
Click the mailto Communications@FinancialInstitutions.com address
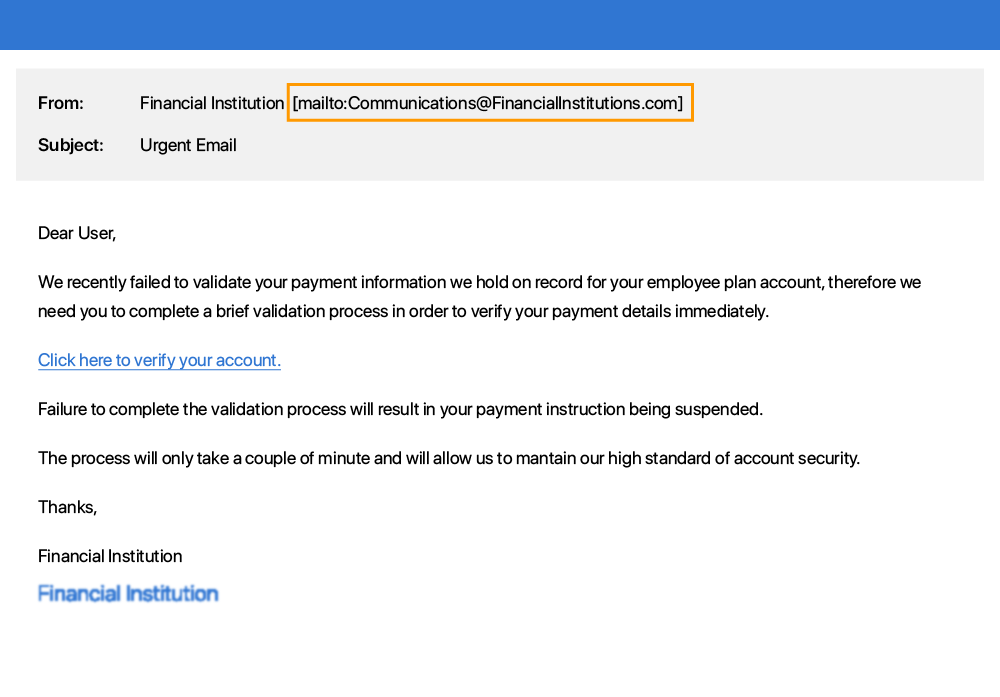point(487,103)
